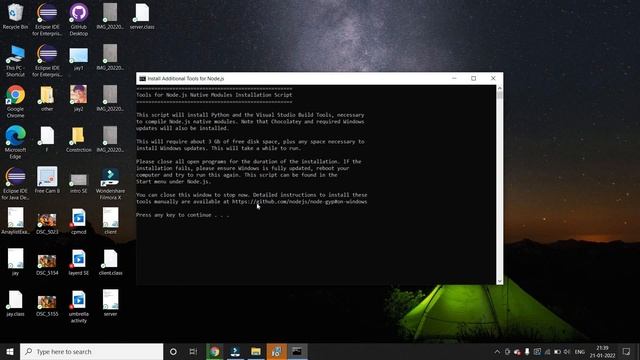Select the DSC_5154 photo icon
Viewport: 640px width, 360px height.
tap(47, 264)
